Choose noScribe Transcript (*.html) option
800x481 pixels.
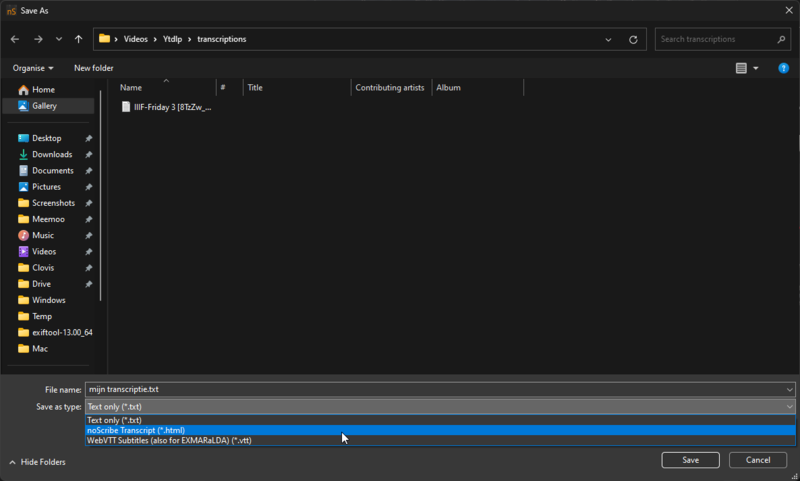click(x=136, y=430)
